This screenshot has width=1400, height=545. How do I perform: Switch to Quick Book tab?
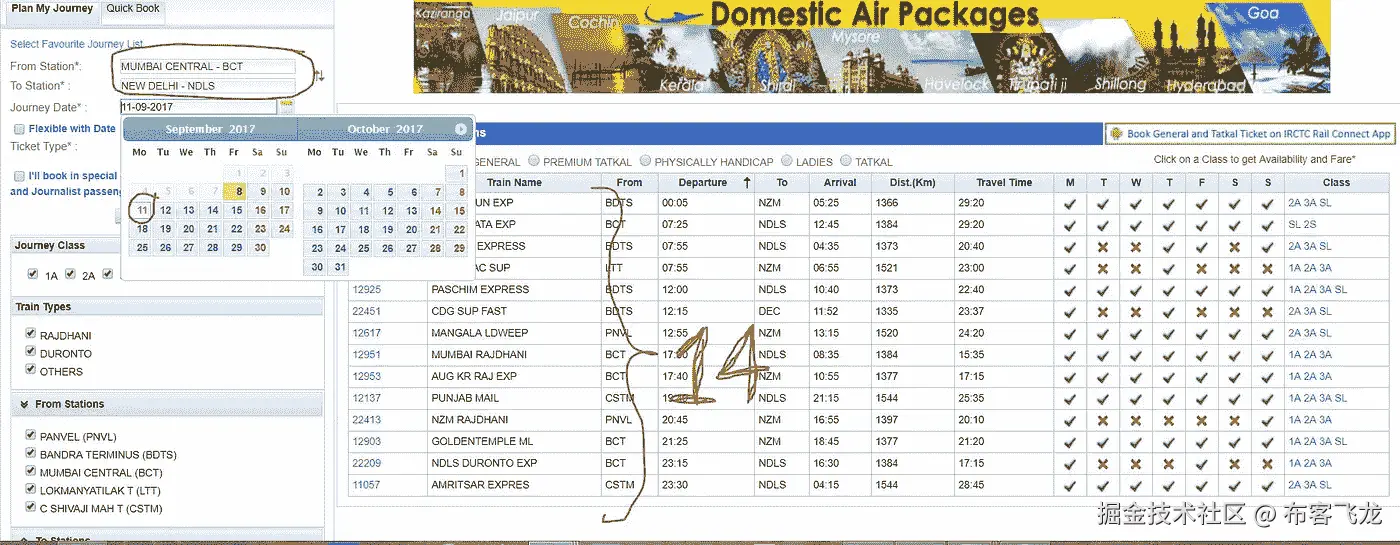(133, 8)
